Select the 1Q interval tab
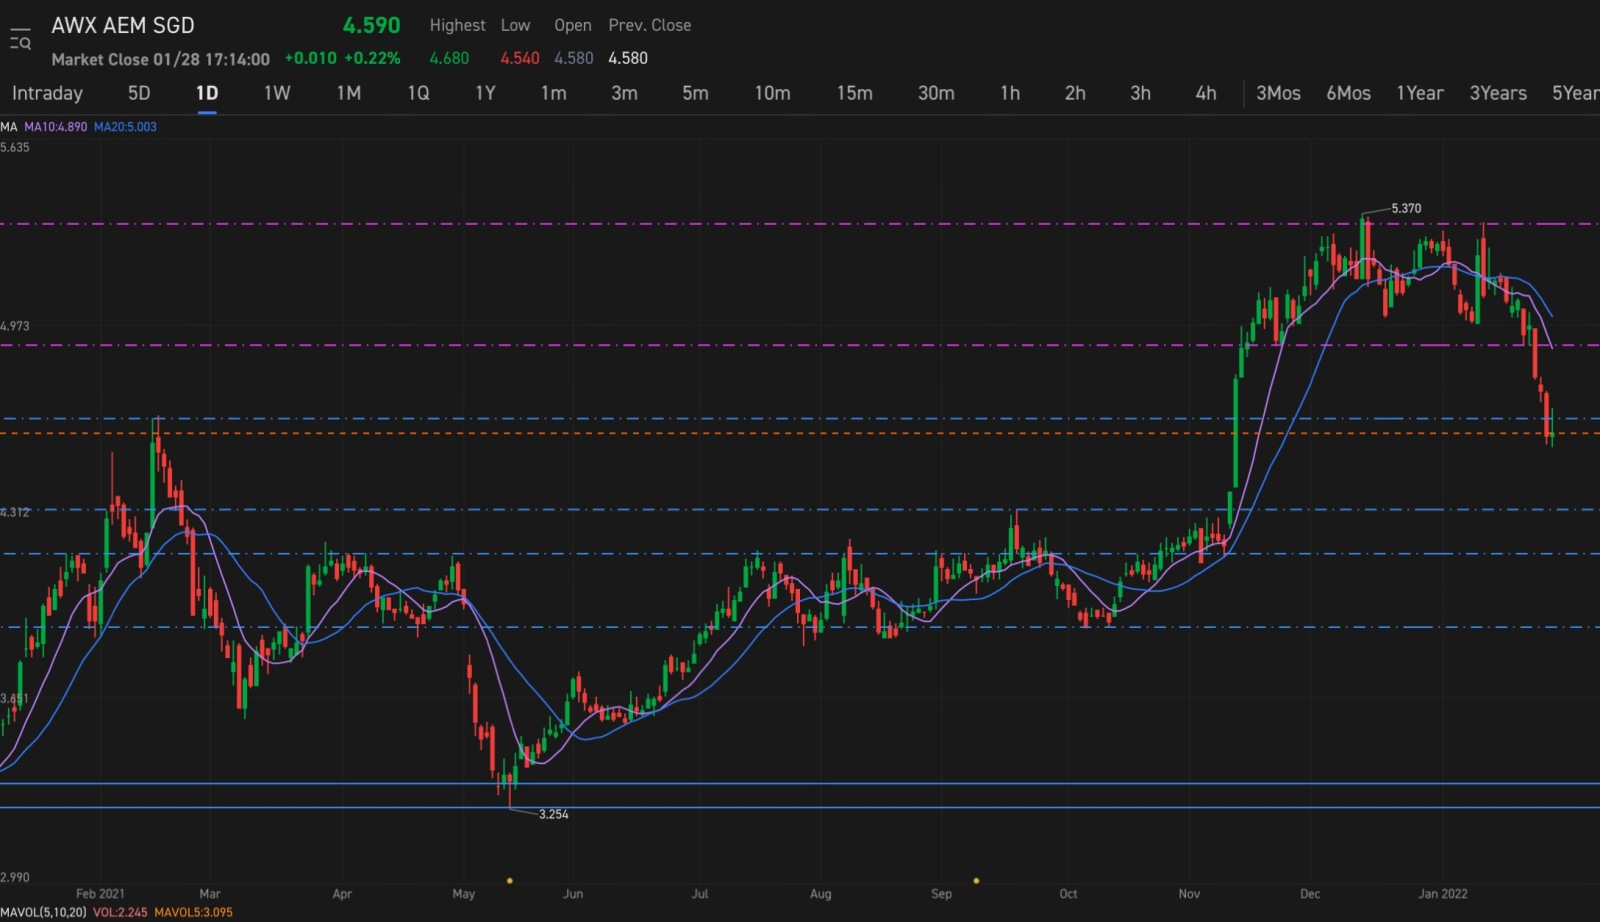Screen dimensions: 1600x922 (418, 93)
